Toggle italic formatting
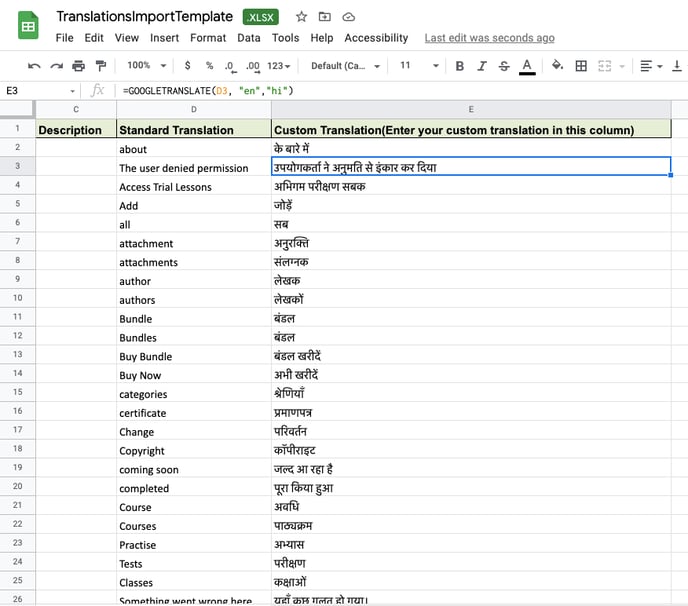 (x=482, y=66)
